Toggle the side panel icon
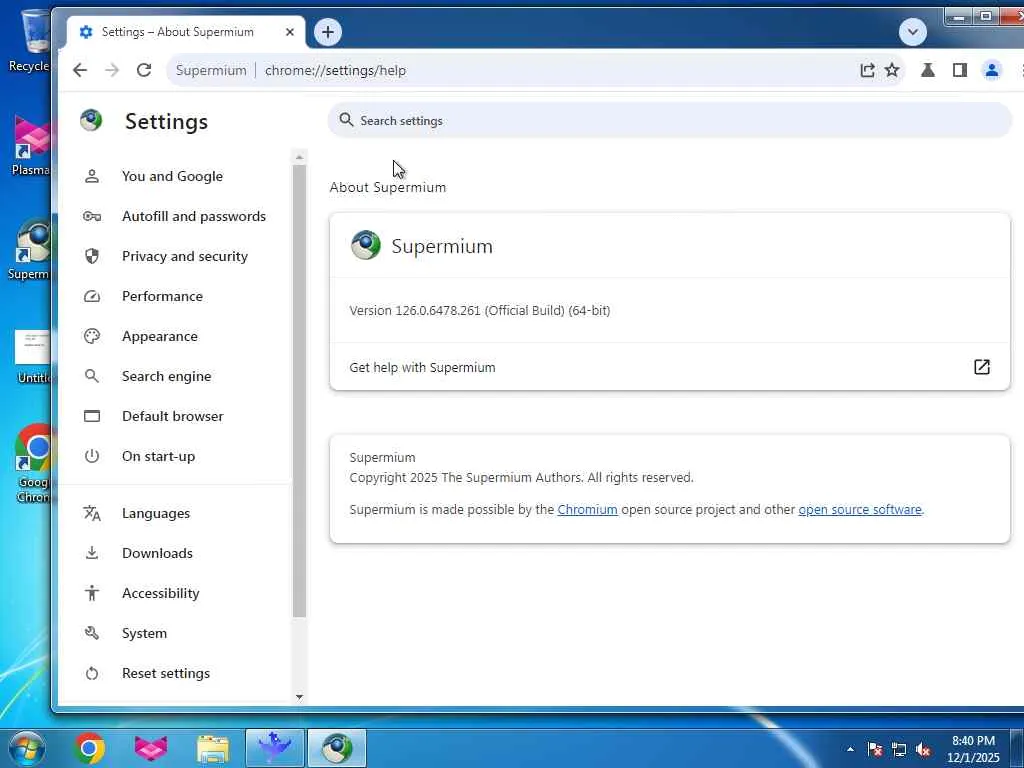The height and width of the screenshot is (768, 1024). [959, 70]
